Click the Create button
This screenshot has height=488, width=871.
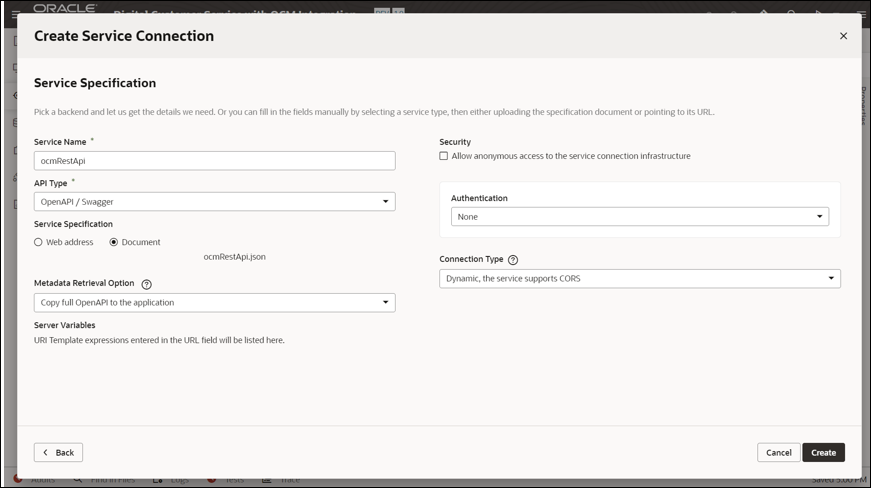[823, 452]
